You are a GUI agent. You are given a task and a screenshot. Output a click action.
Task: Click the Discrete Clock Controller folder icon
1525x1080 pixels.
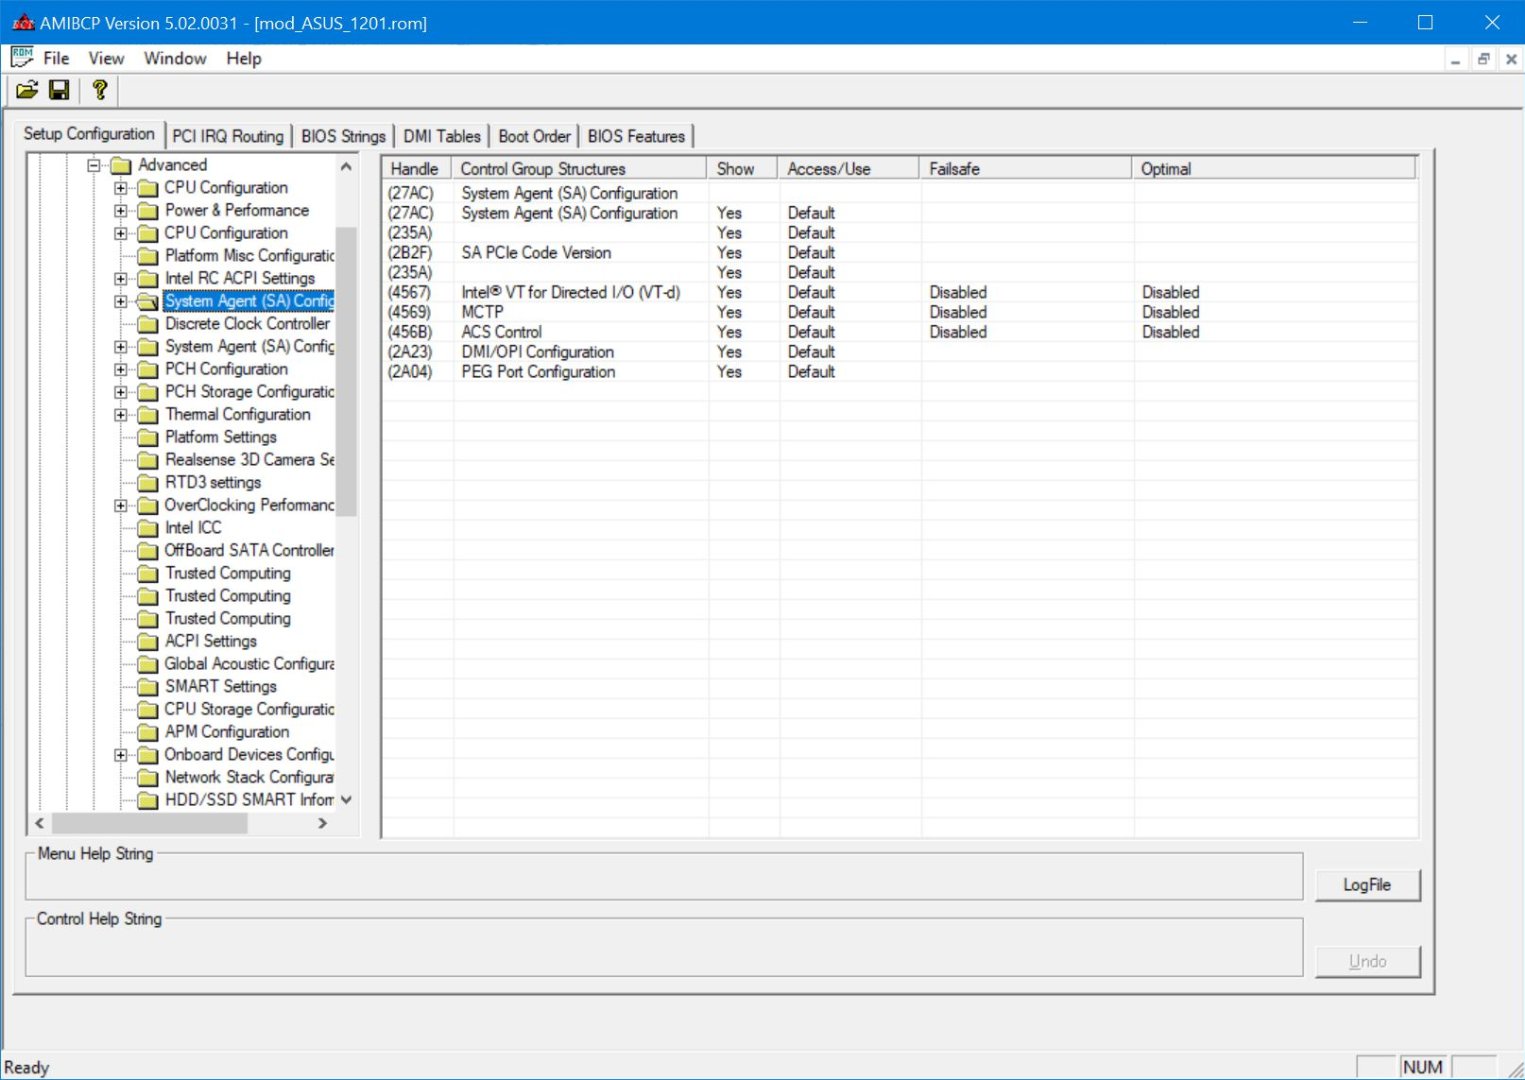pos(148,324)
